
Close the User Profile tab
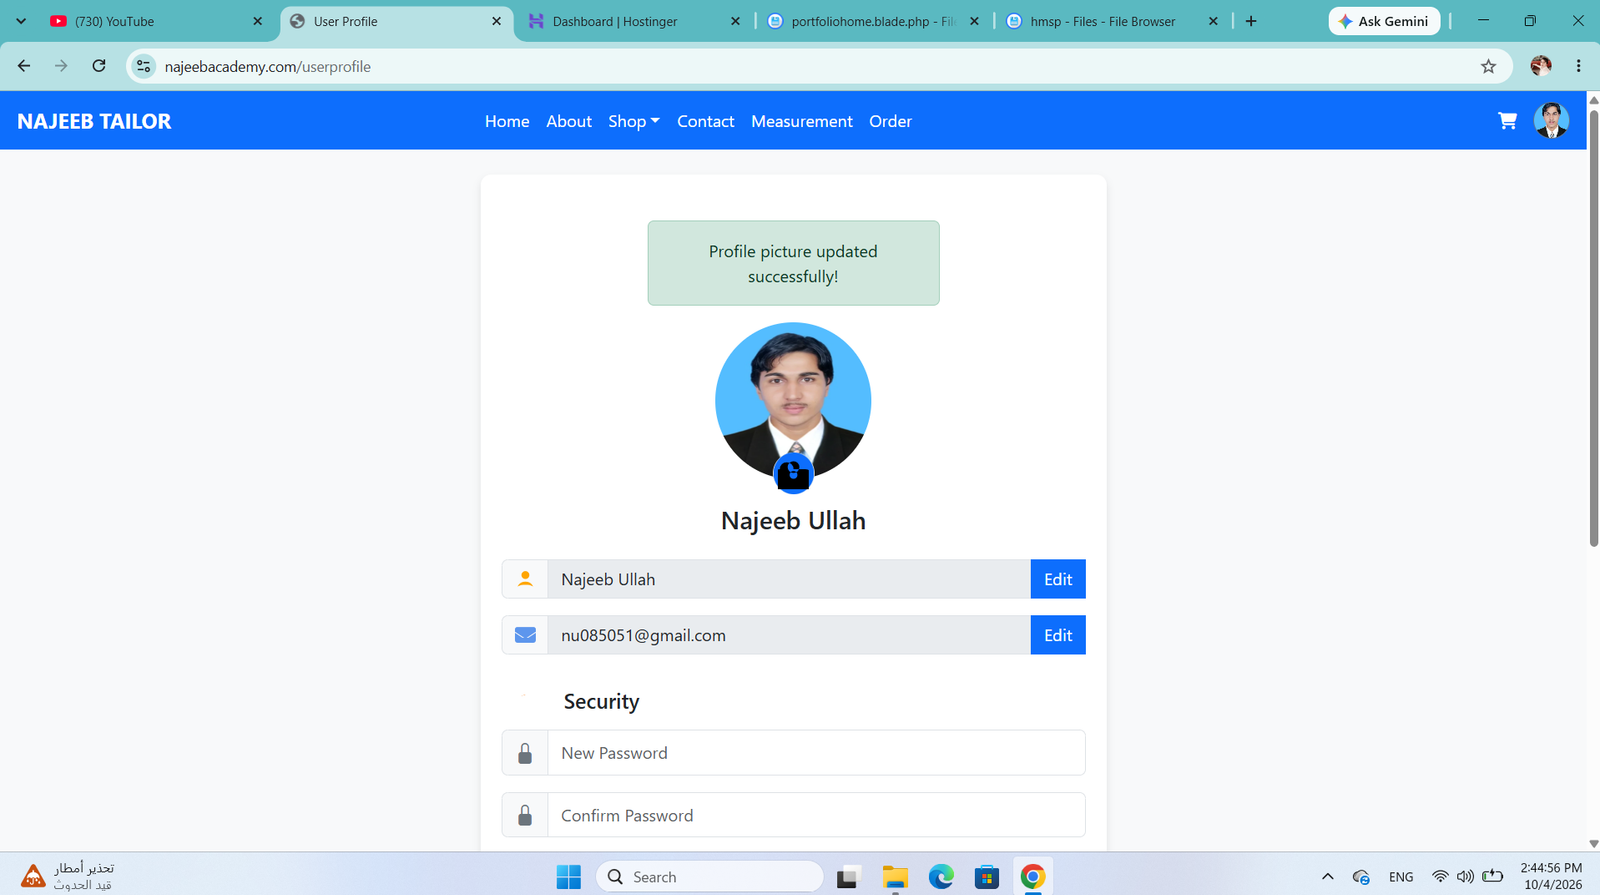(x=496, y=21)
